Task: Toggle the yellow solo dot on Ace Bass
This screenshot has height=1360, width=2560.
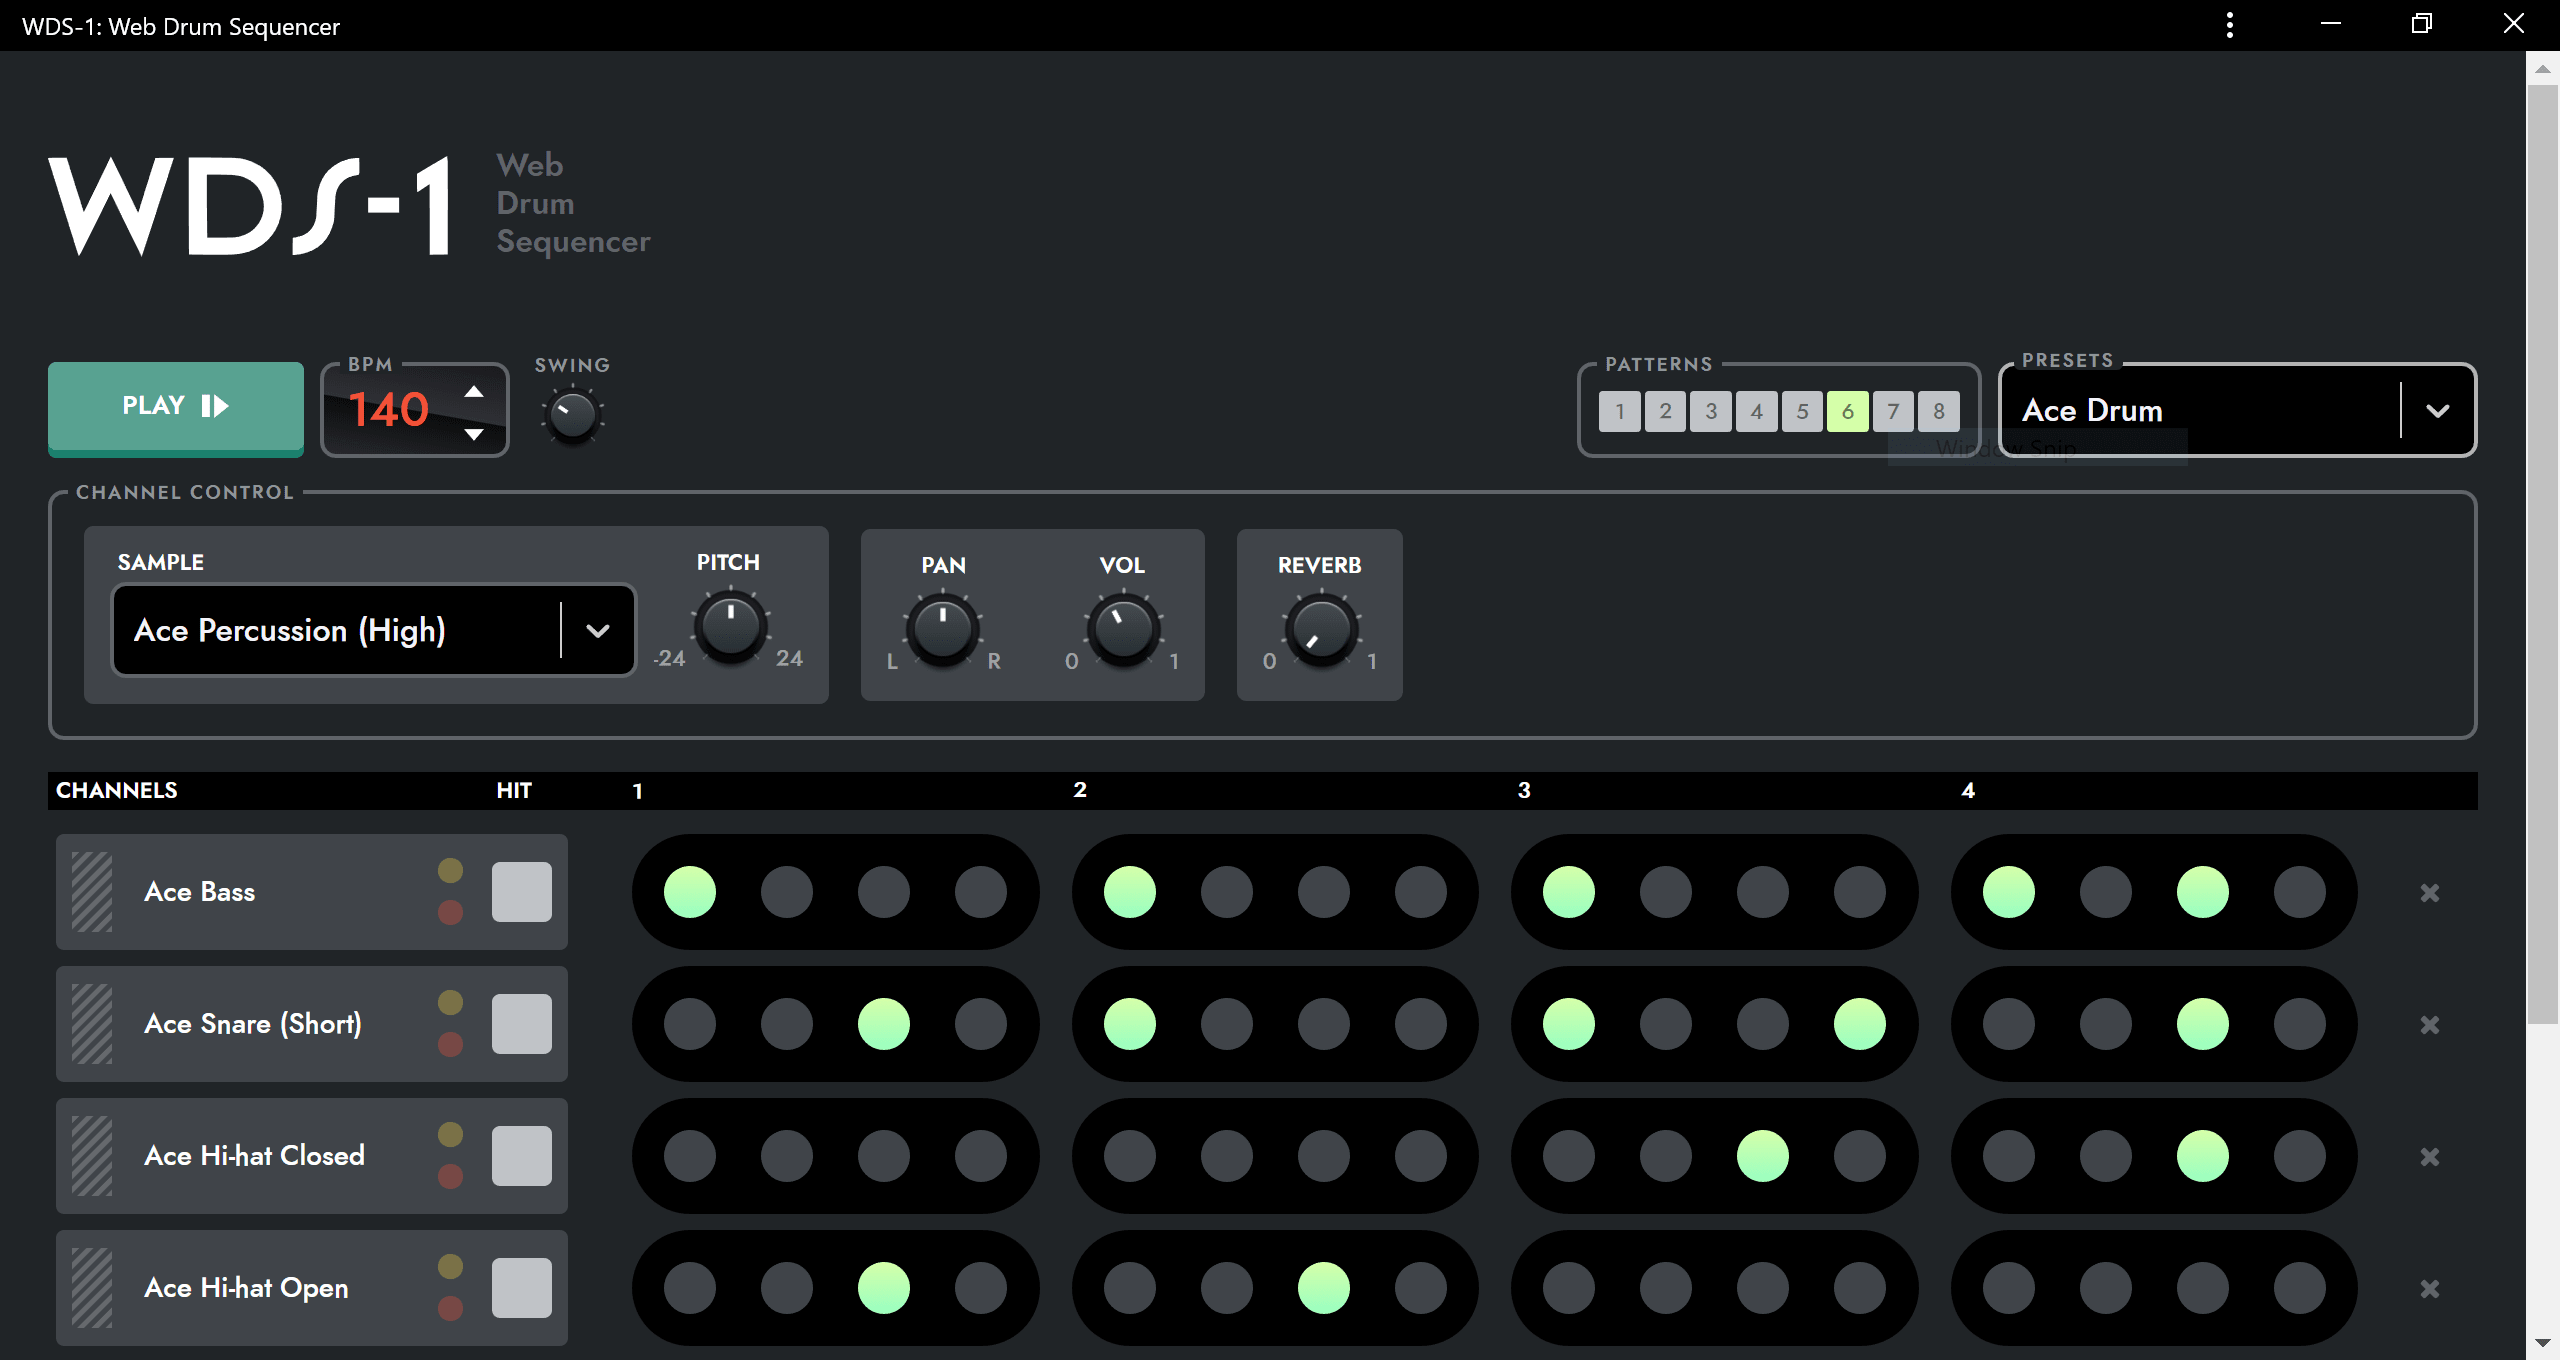Action: (x=451, y=871)
